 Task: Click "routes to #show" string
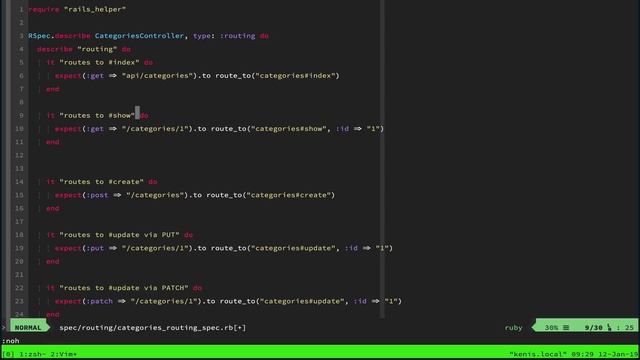97,115
